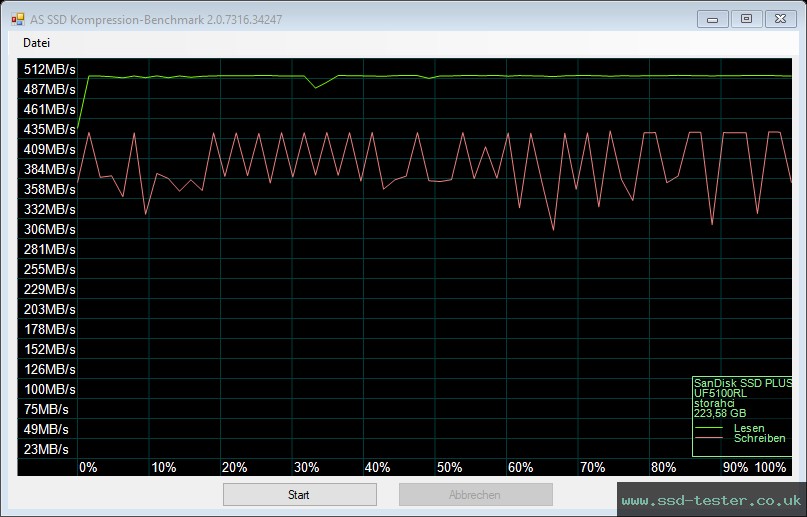
Task: Click the 435MB/s axis label
Action: pyautogui.click(x=50, y=130)
